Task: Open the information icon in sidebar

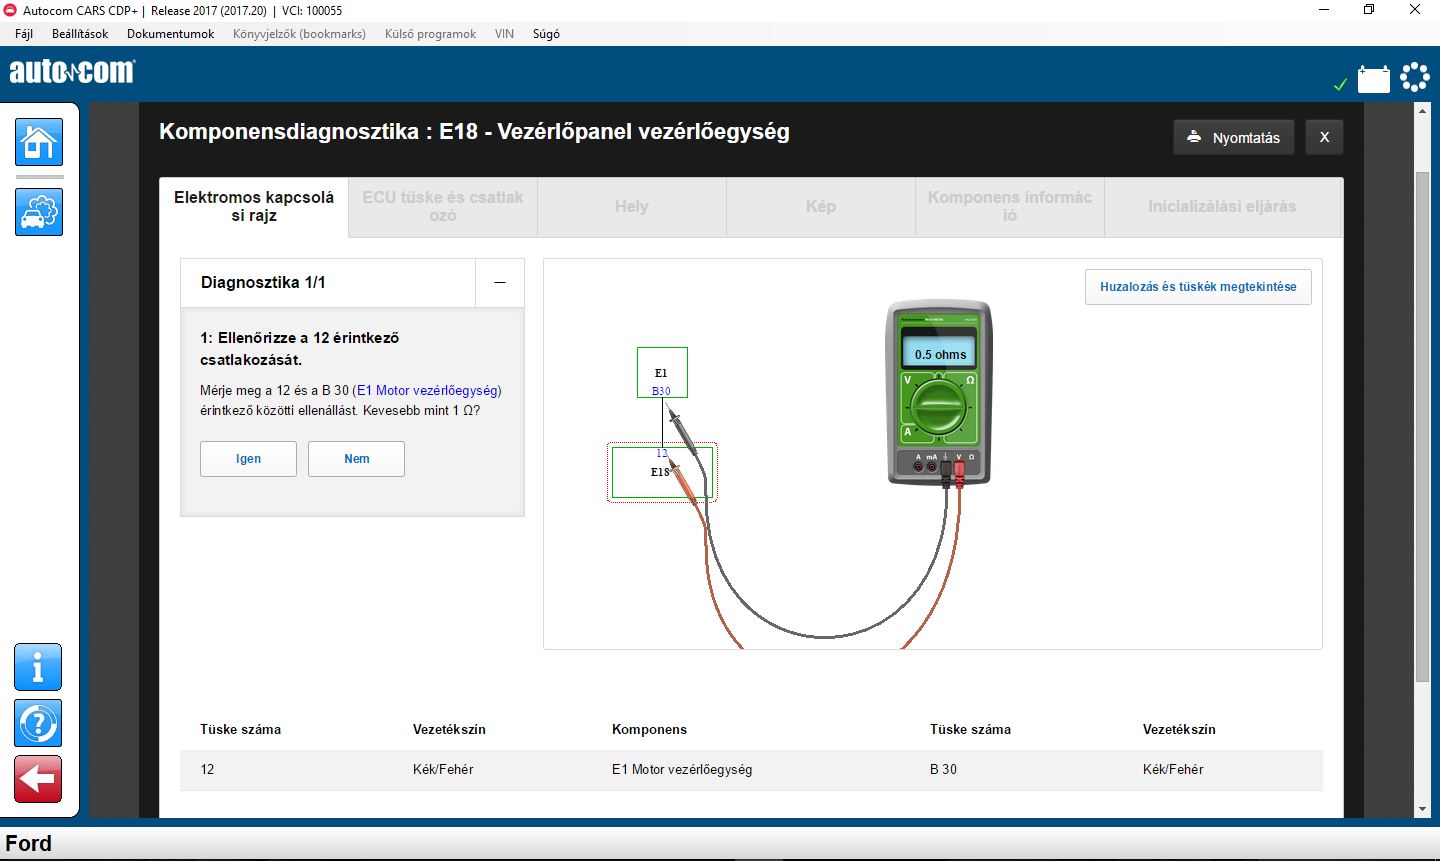Action: [x=38, y=667]
